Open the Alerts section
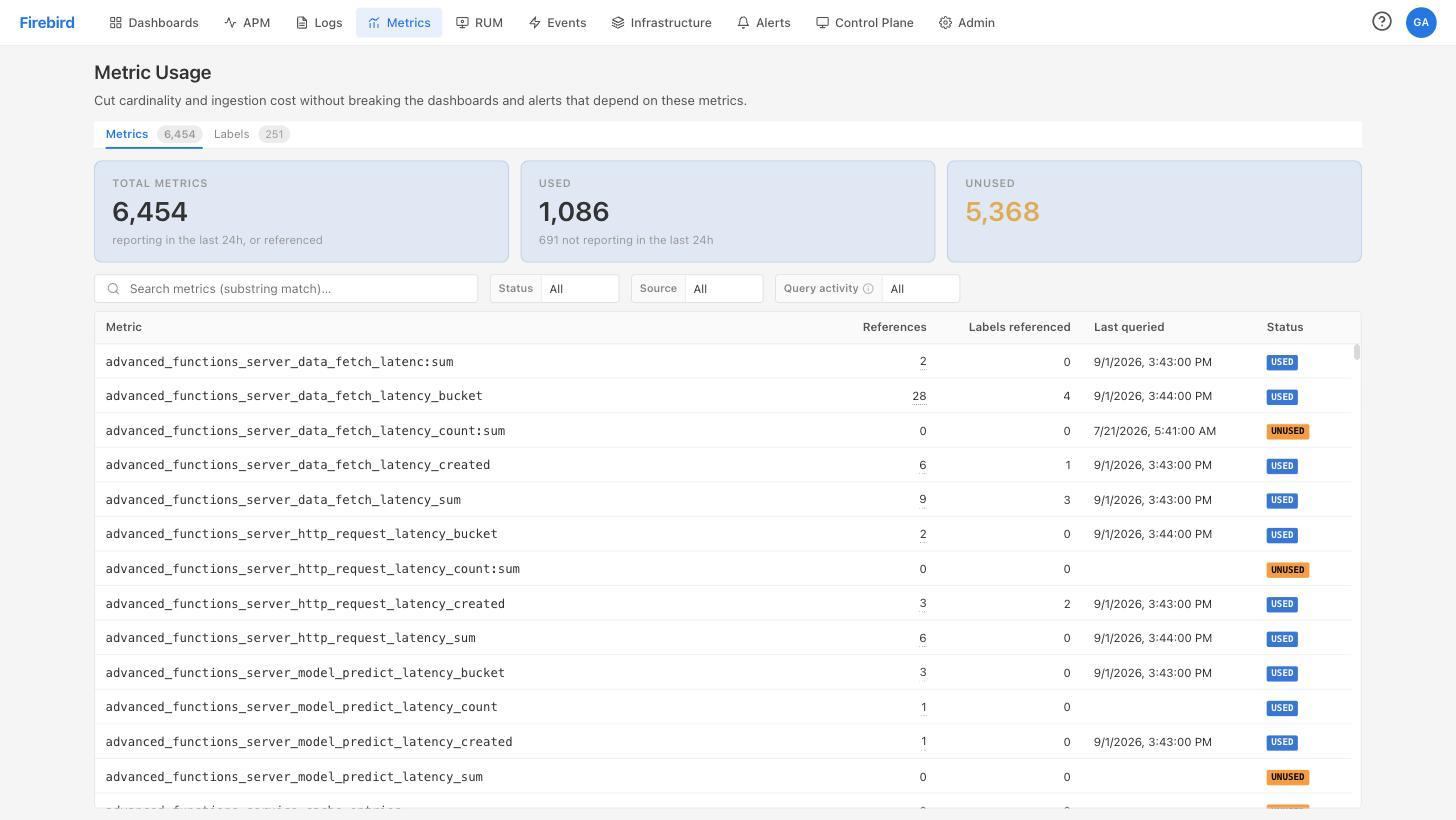This screenshot has height=820, width=1456. coord(764,22)
